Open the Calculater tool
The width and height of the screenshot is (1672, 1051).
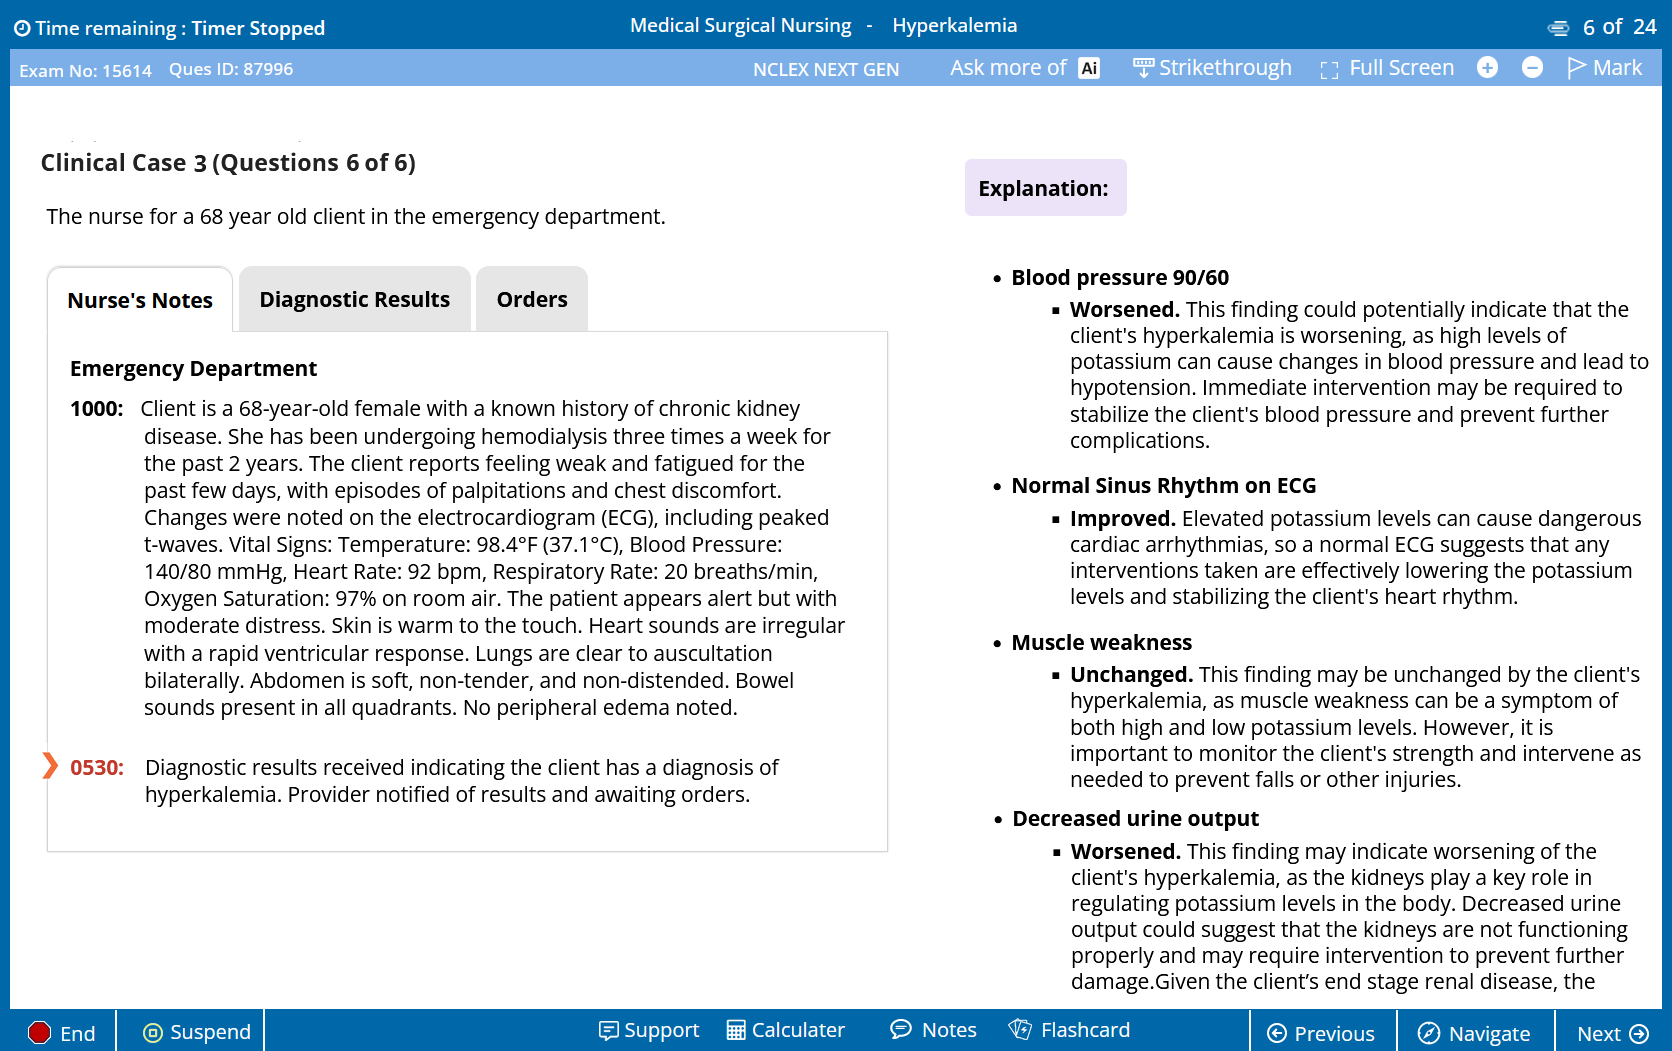(786, 1030)
